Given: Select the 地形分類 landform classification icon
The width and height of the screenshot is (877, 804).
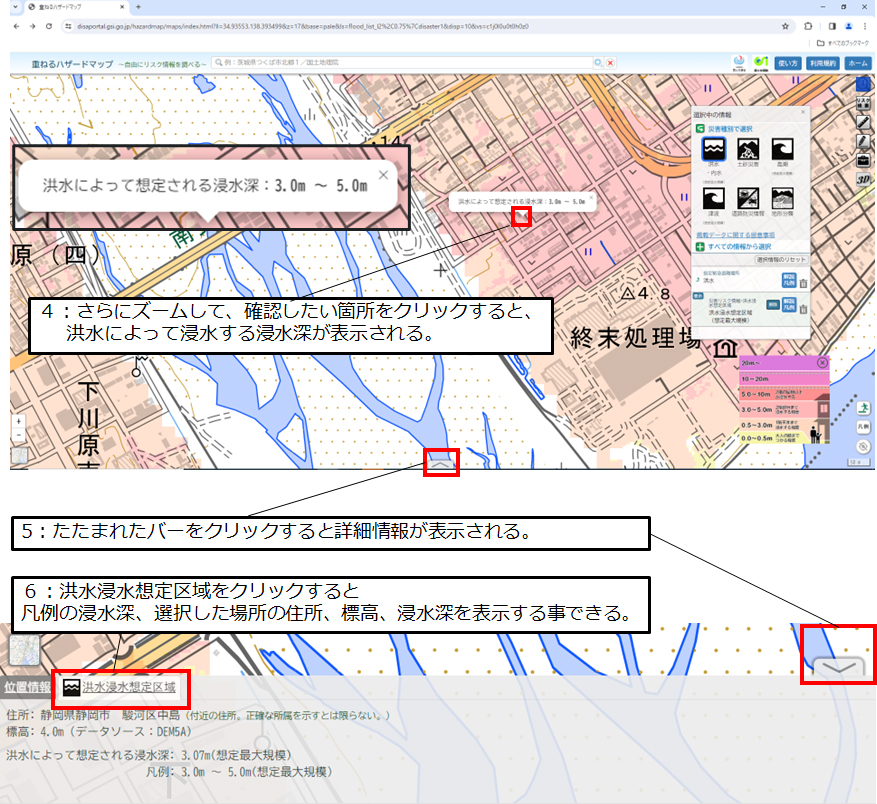Looking at the screenshot, I should coord(782,199).
